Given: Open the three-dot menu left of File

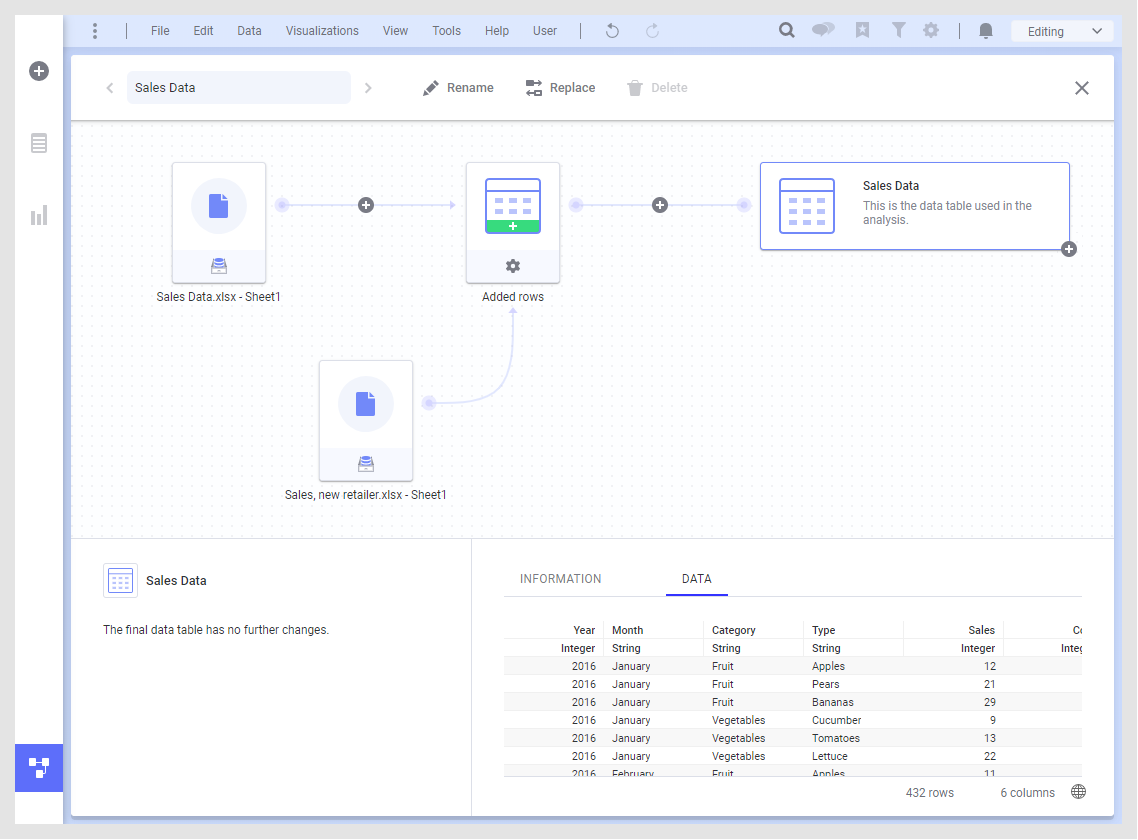Looking at the screenshot, I should coord(95,31).
